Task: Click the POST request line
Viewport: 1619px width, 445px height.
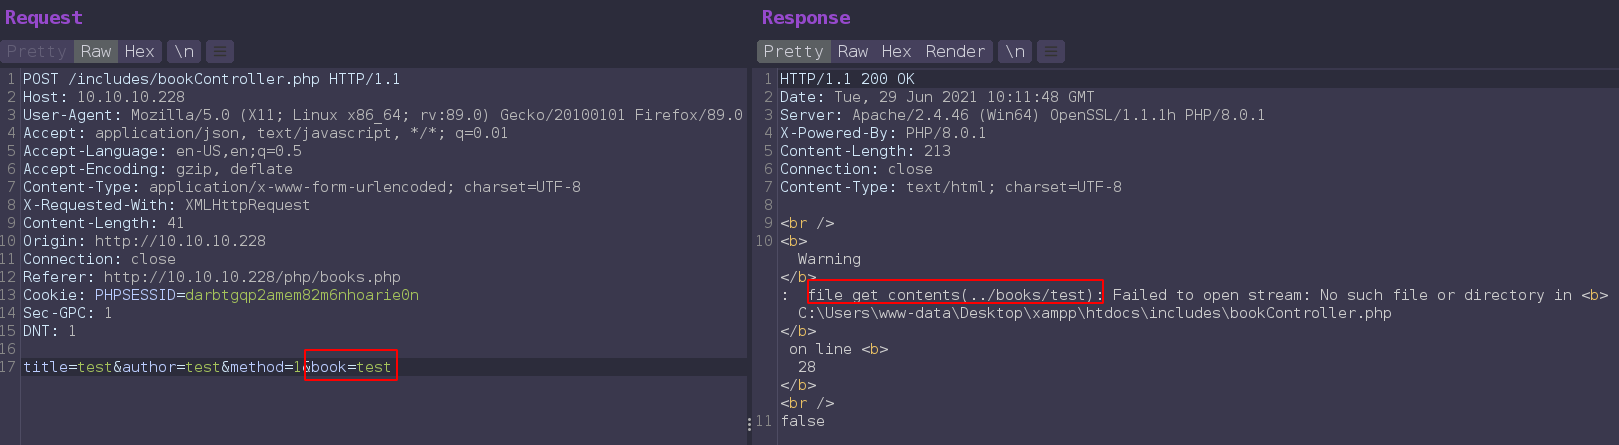Action: pyautogui.click(x=211, y=79)
